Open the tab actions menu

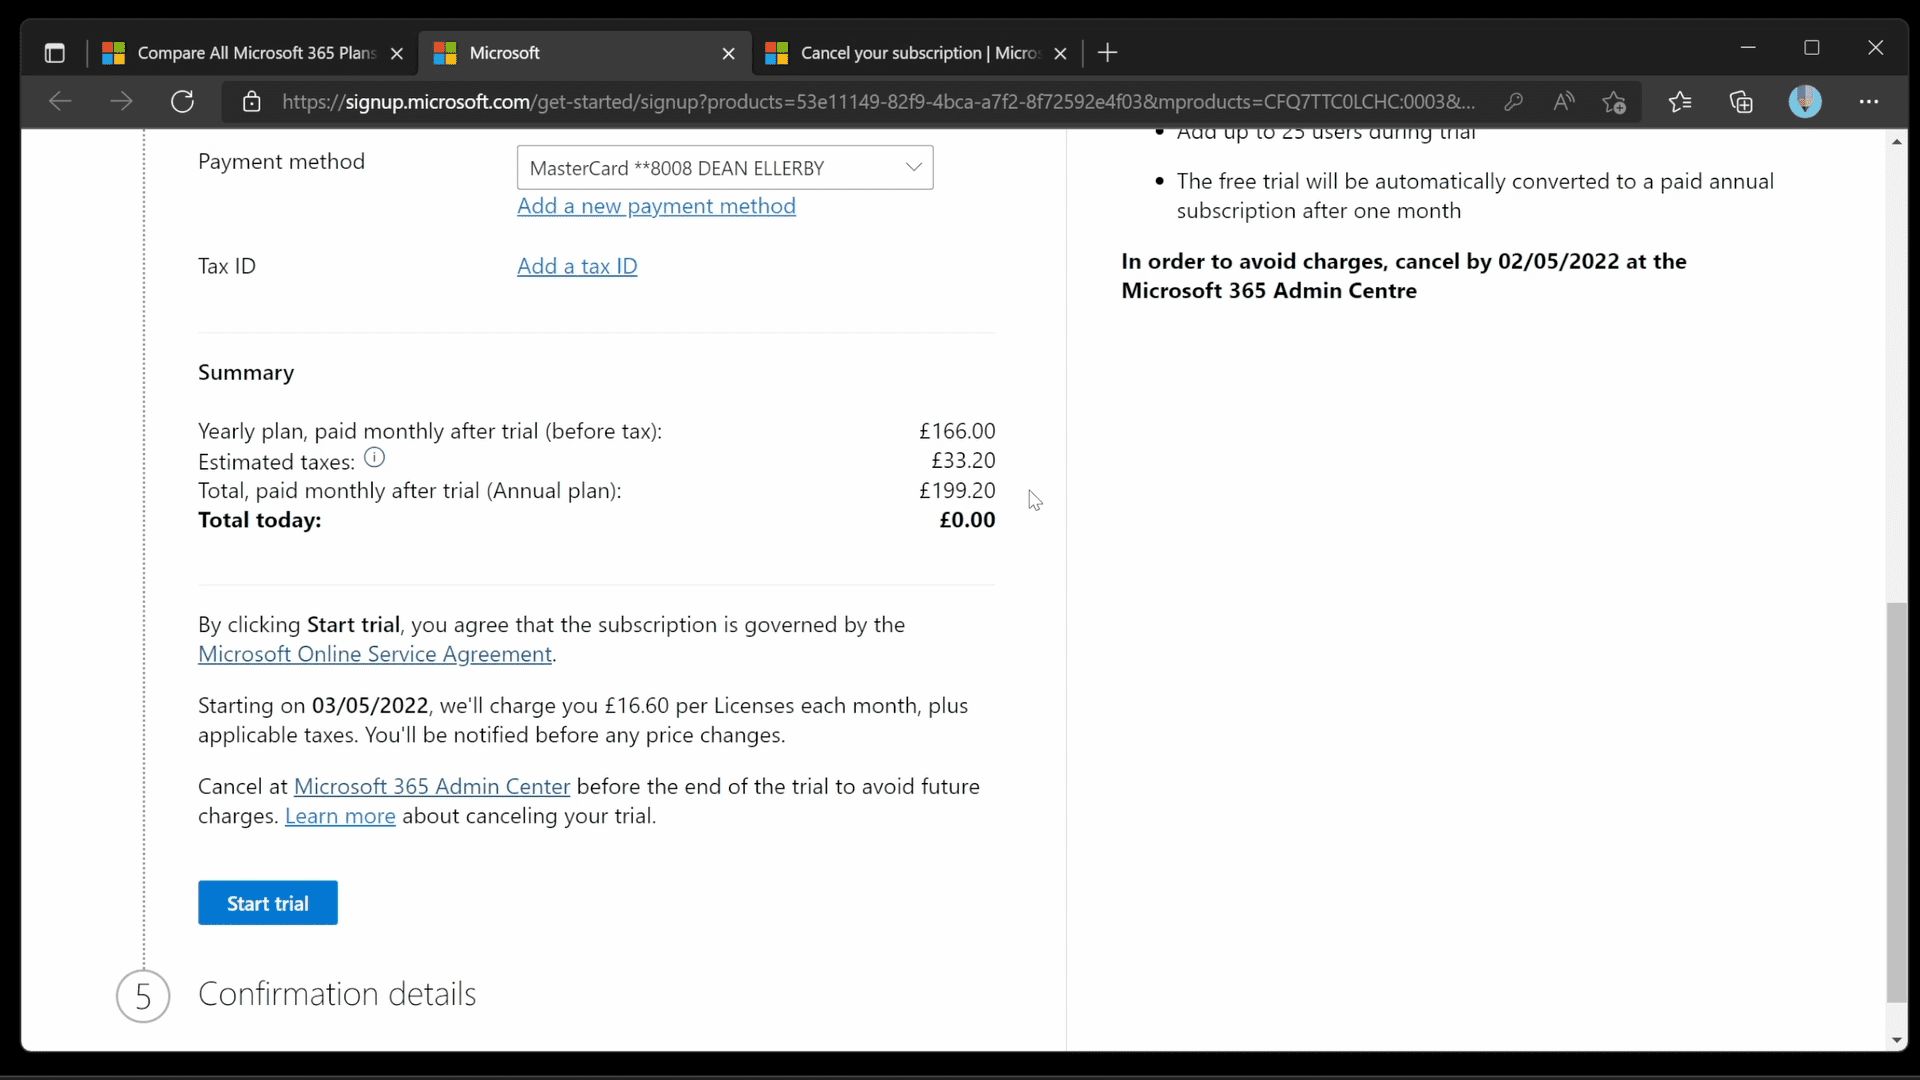54,52
